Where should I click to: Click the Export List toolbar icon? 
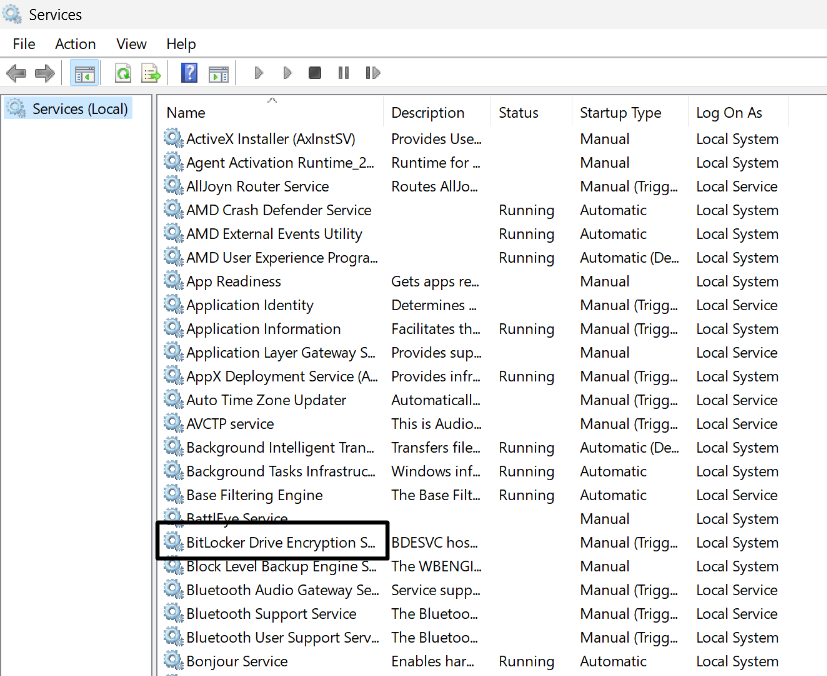click(151, 73)
